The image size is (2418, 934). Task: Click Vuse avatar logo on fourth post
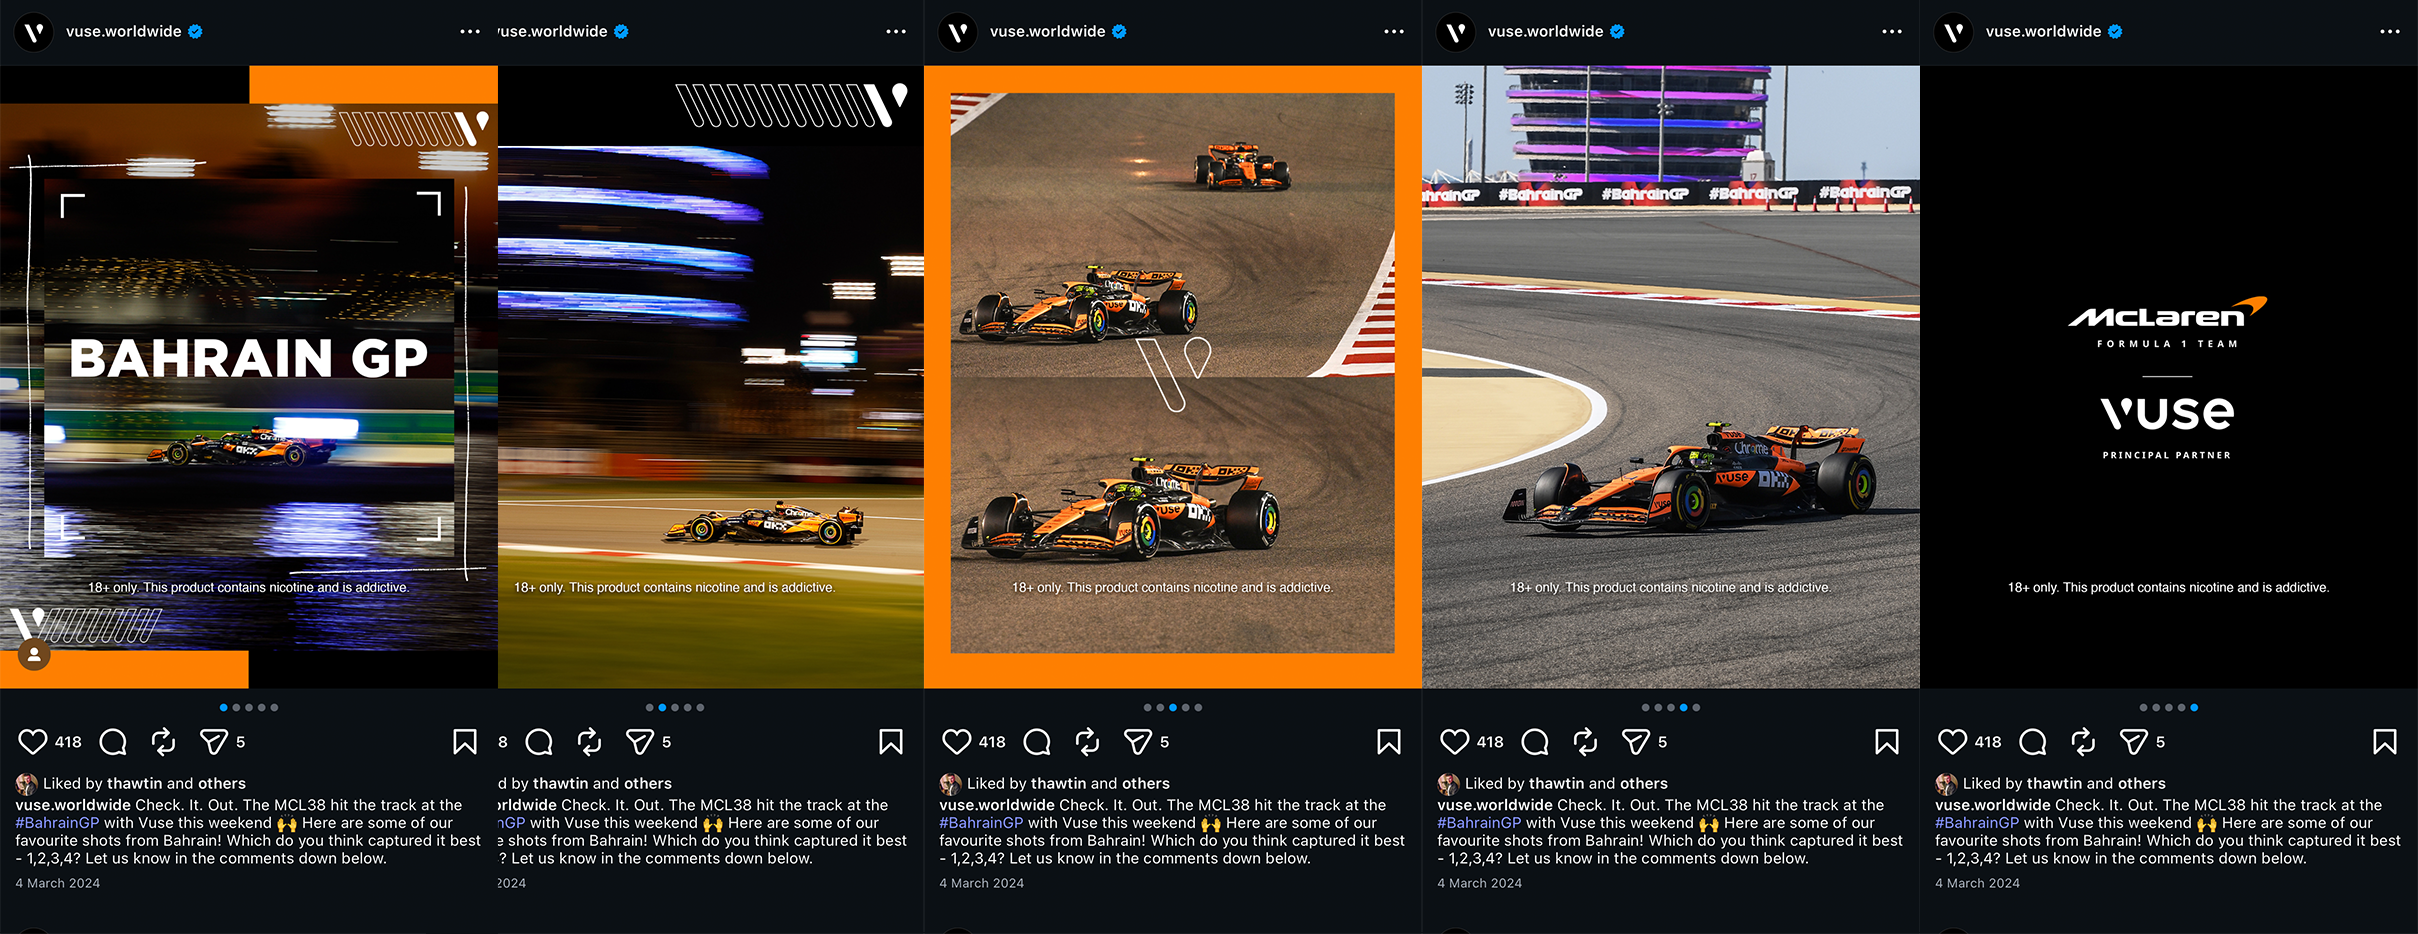coord(1456,32)
